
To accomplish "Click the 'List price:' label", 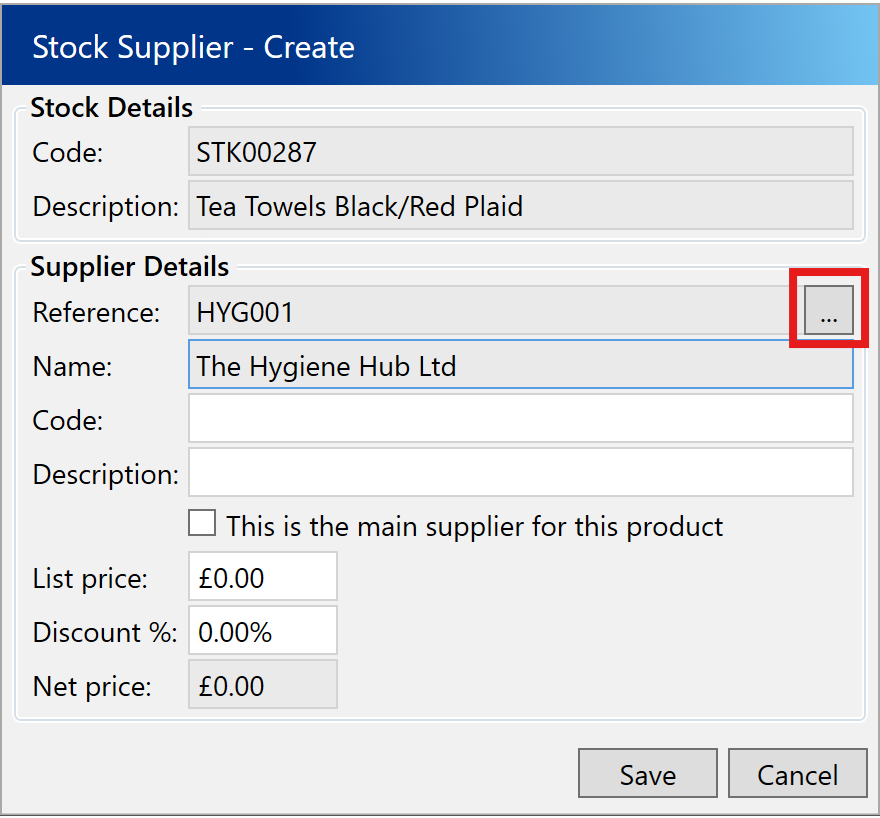I will (90, 578).
